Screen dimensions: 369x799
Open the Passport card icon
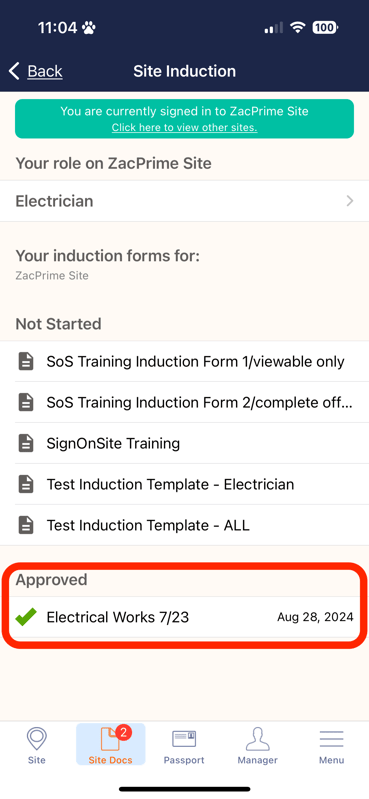(184, 739)
